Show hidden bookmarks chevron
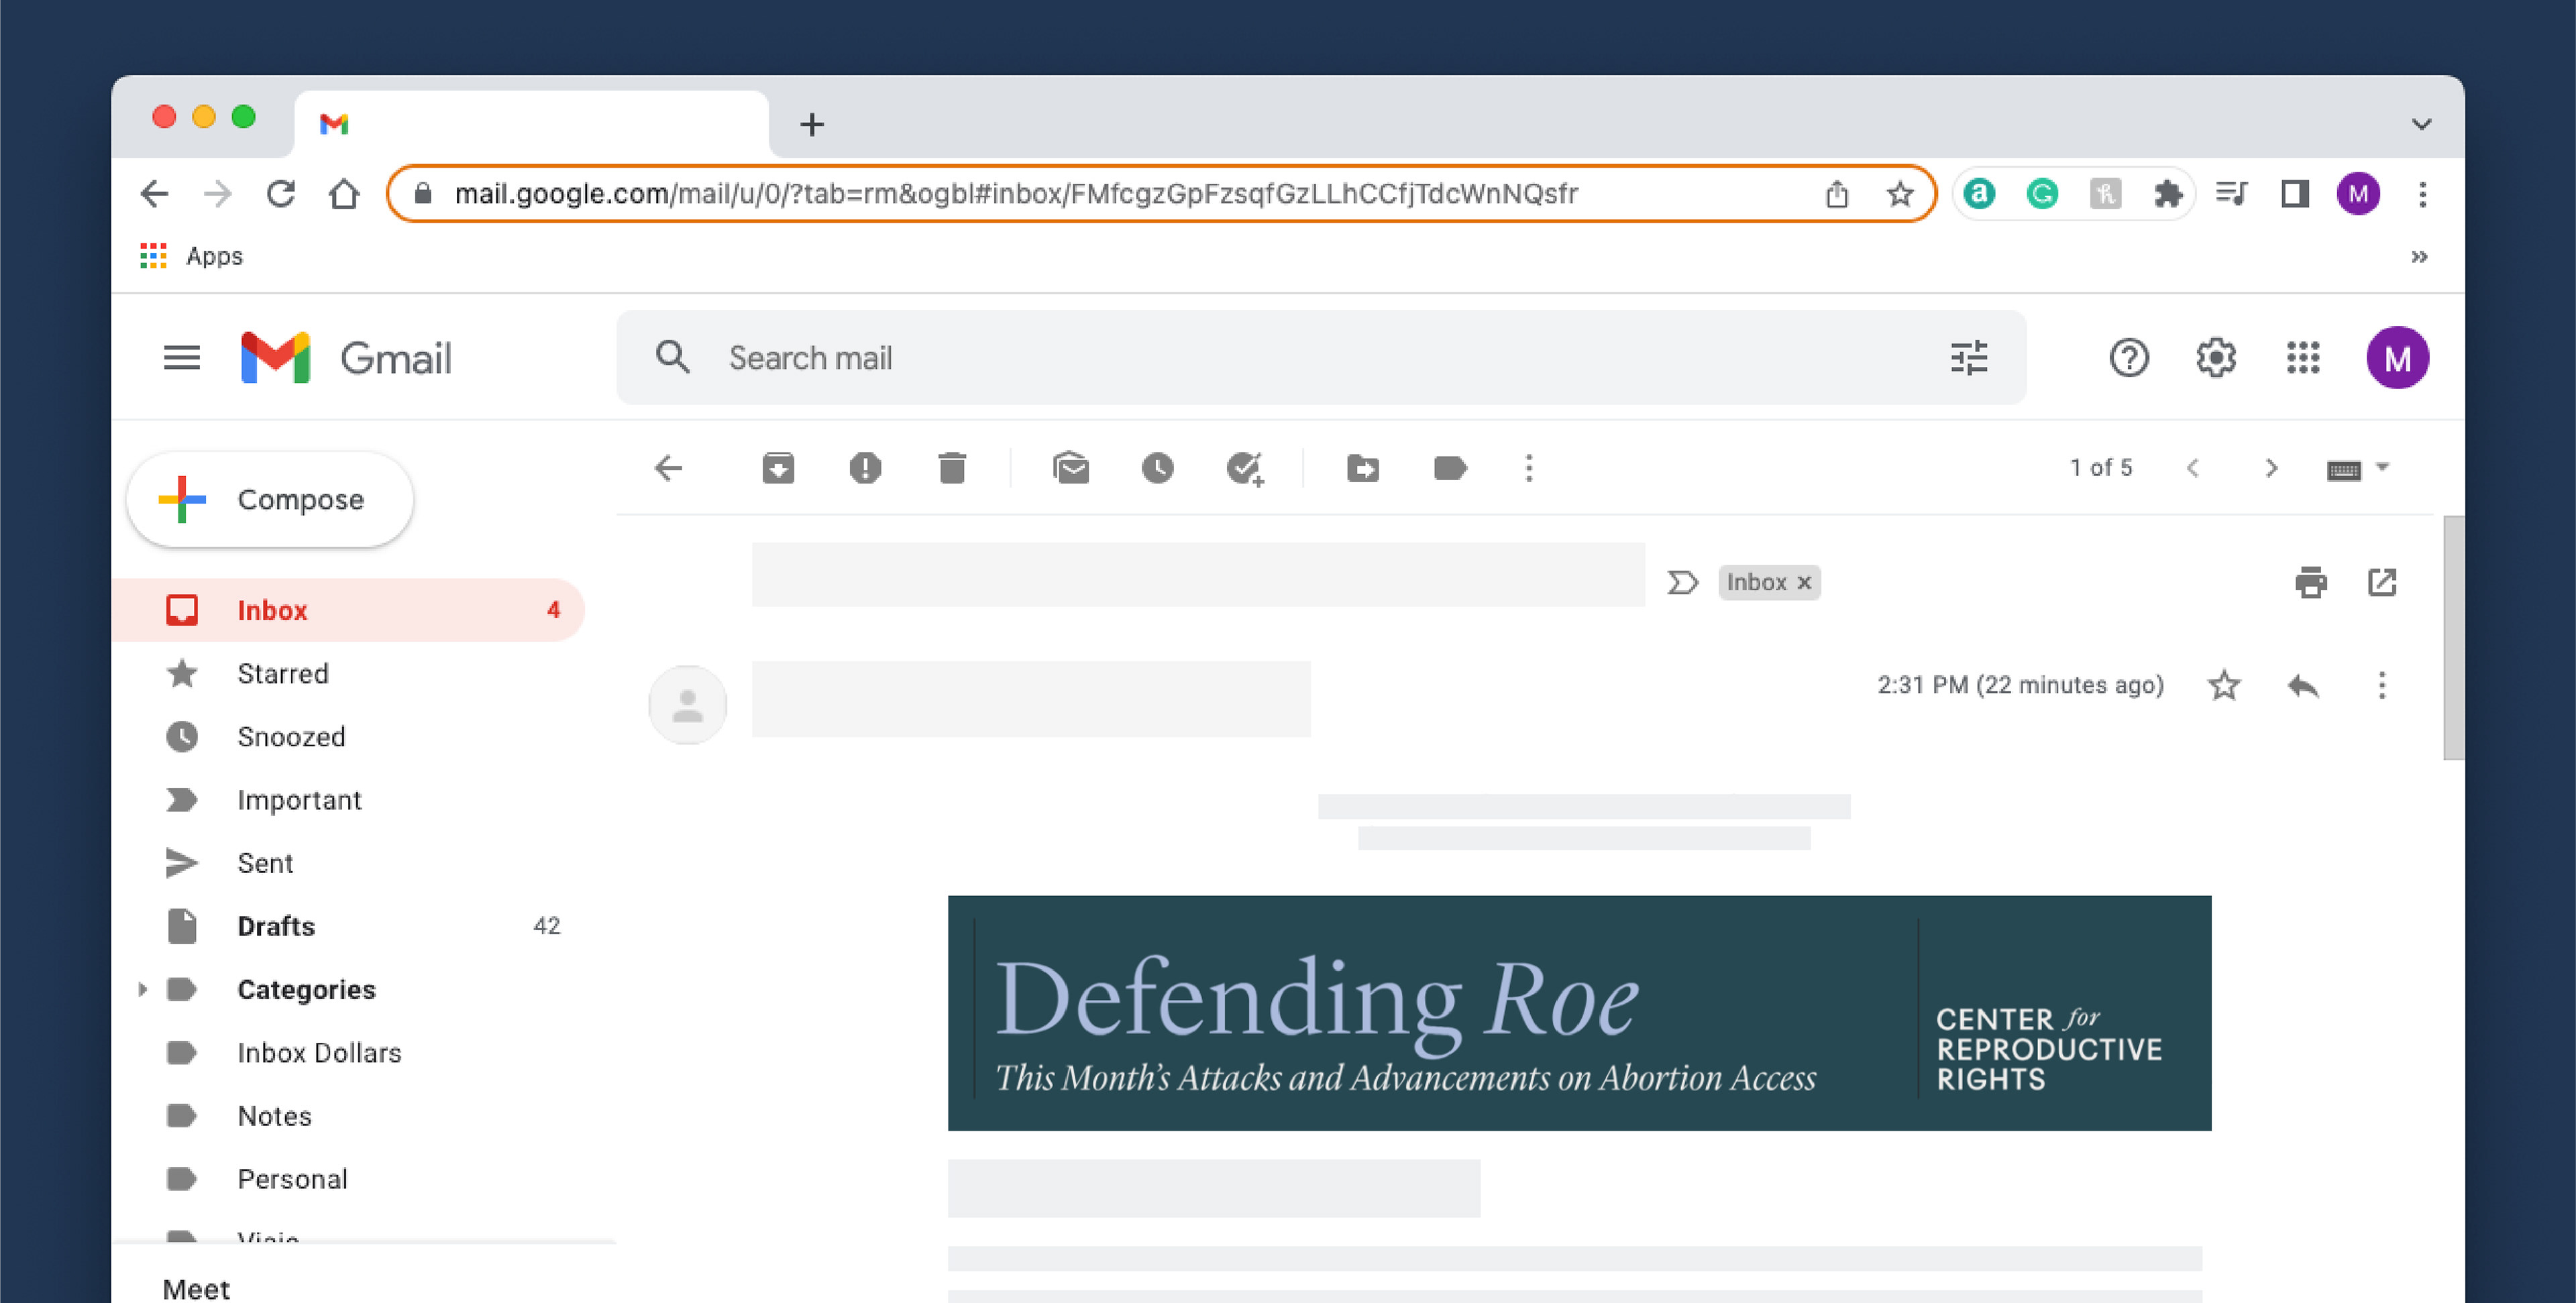Image resolution: width=2576 pixels, height=1303 pixels. tap(2419, 257)
